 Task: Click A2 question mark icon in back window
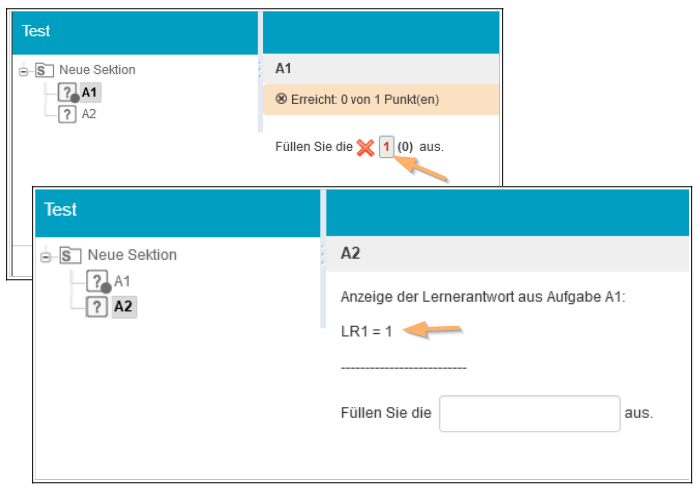(x=67, y=114)
